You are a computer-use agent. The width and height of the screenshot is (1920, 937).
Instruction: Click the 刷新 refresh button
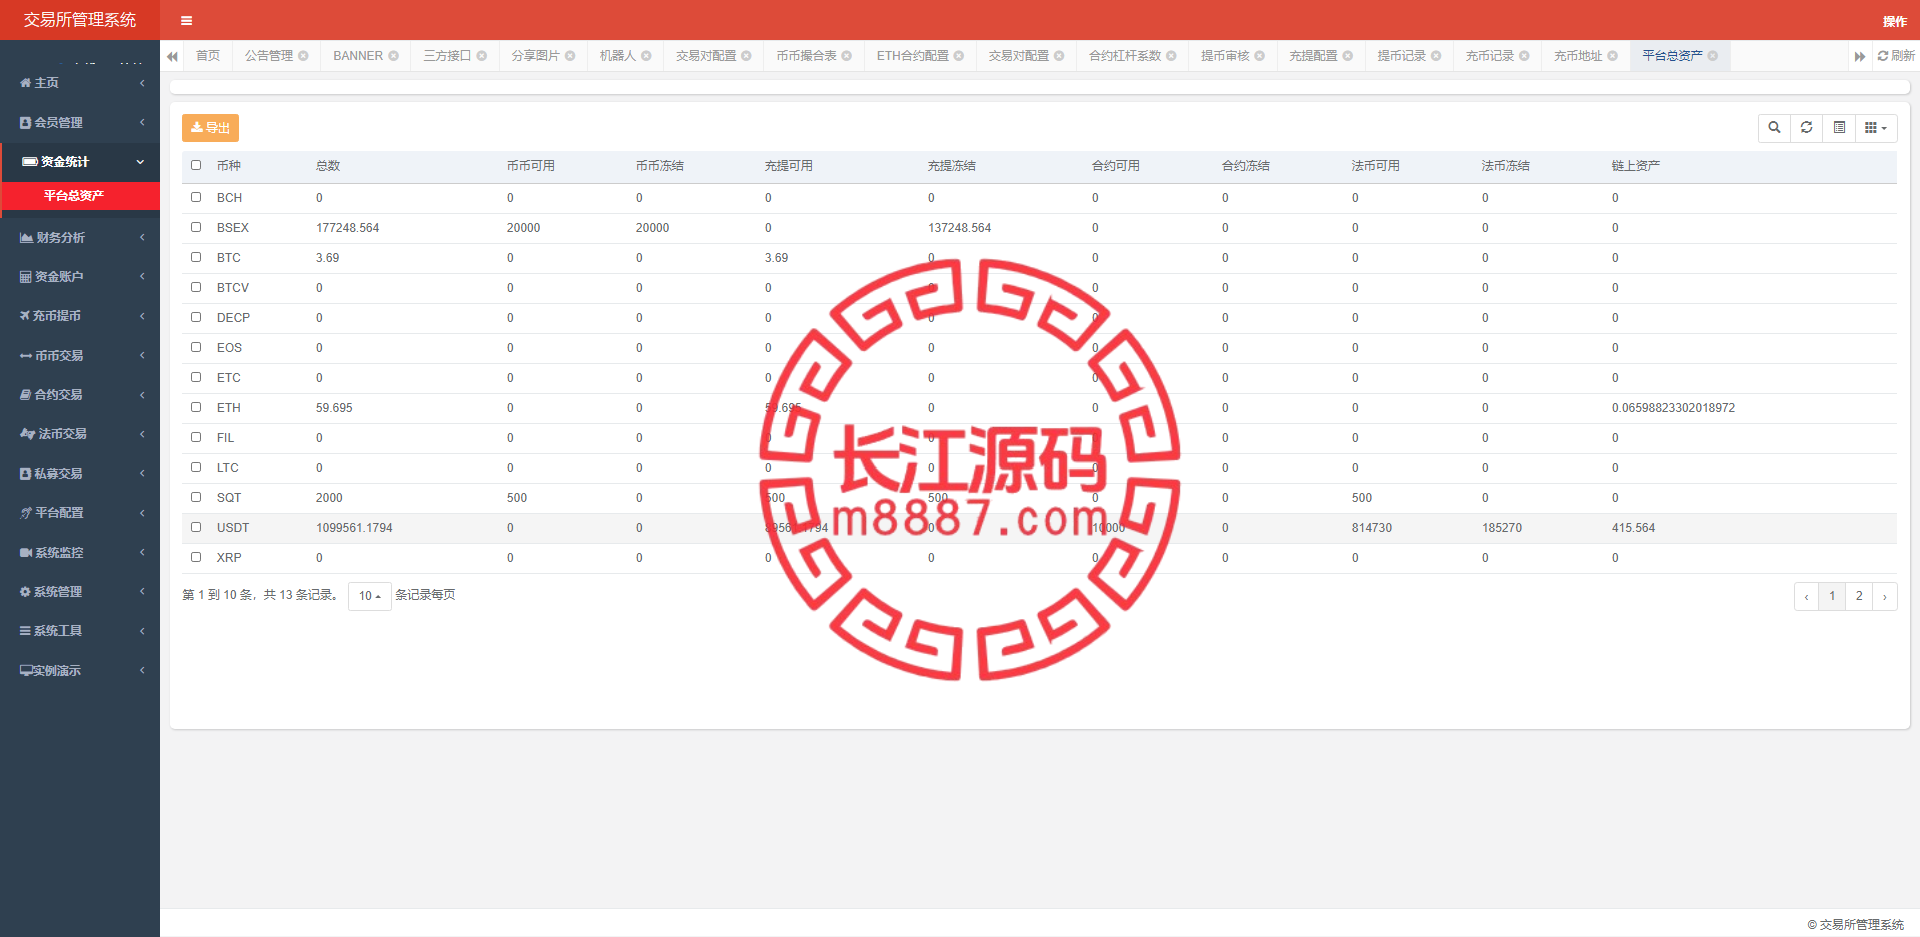click(x=1896, y=56)
